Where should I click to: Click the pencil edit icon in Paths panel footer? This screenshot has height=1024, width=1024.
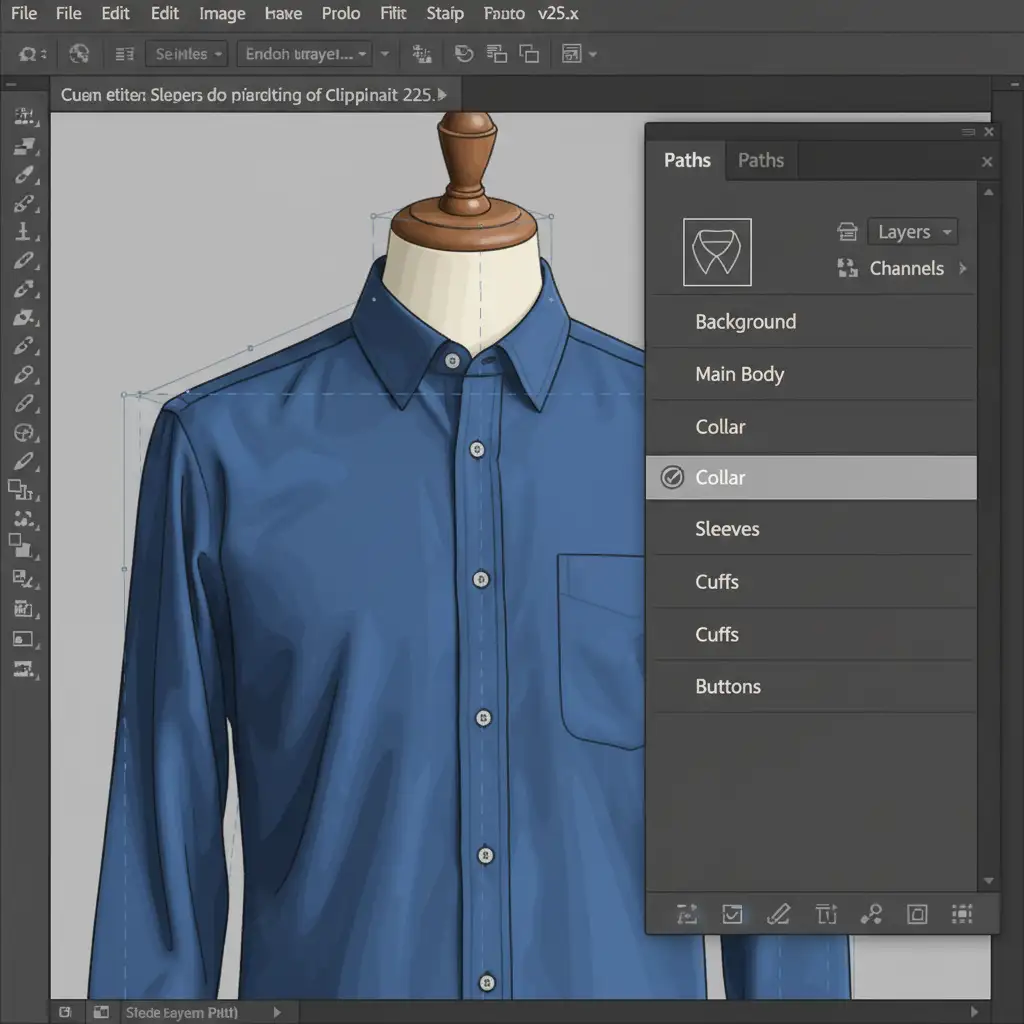(x=778, y=913)
